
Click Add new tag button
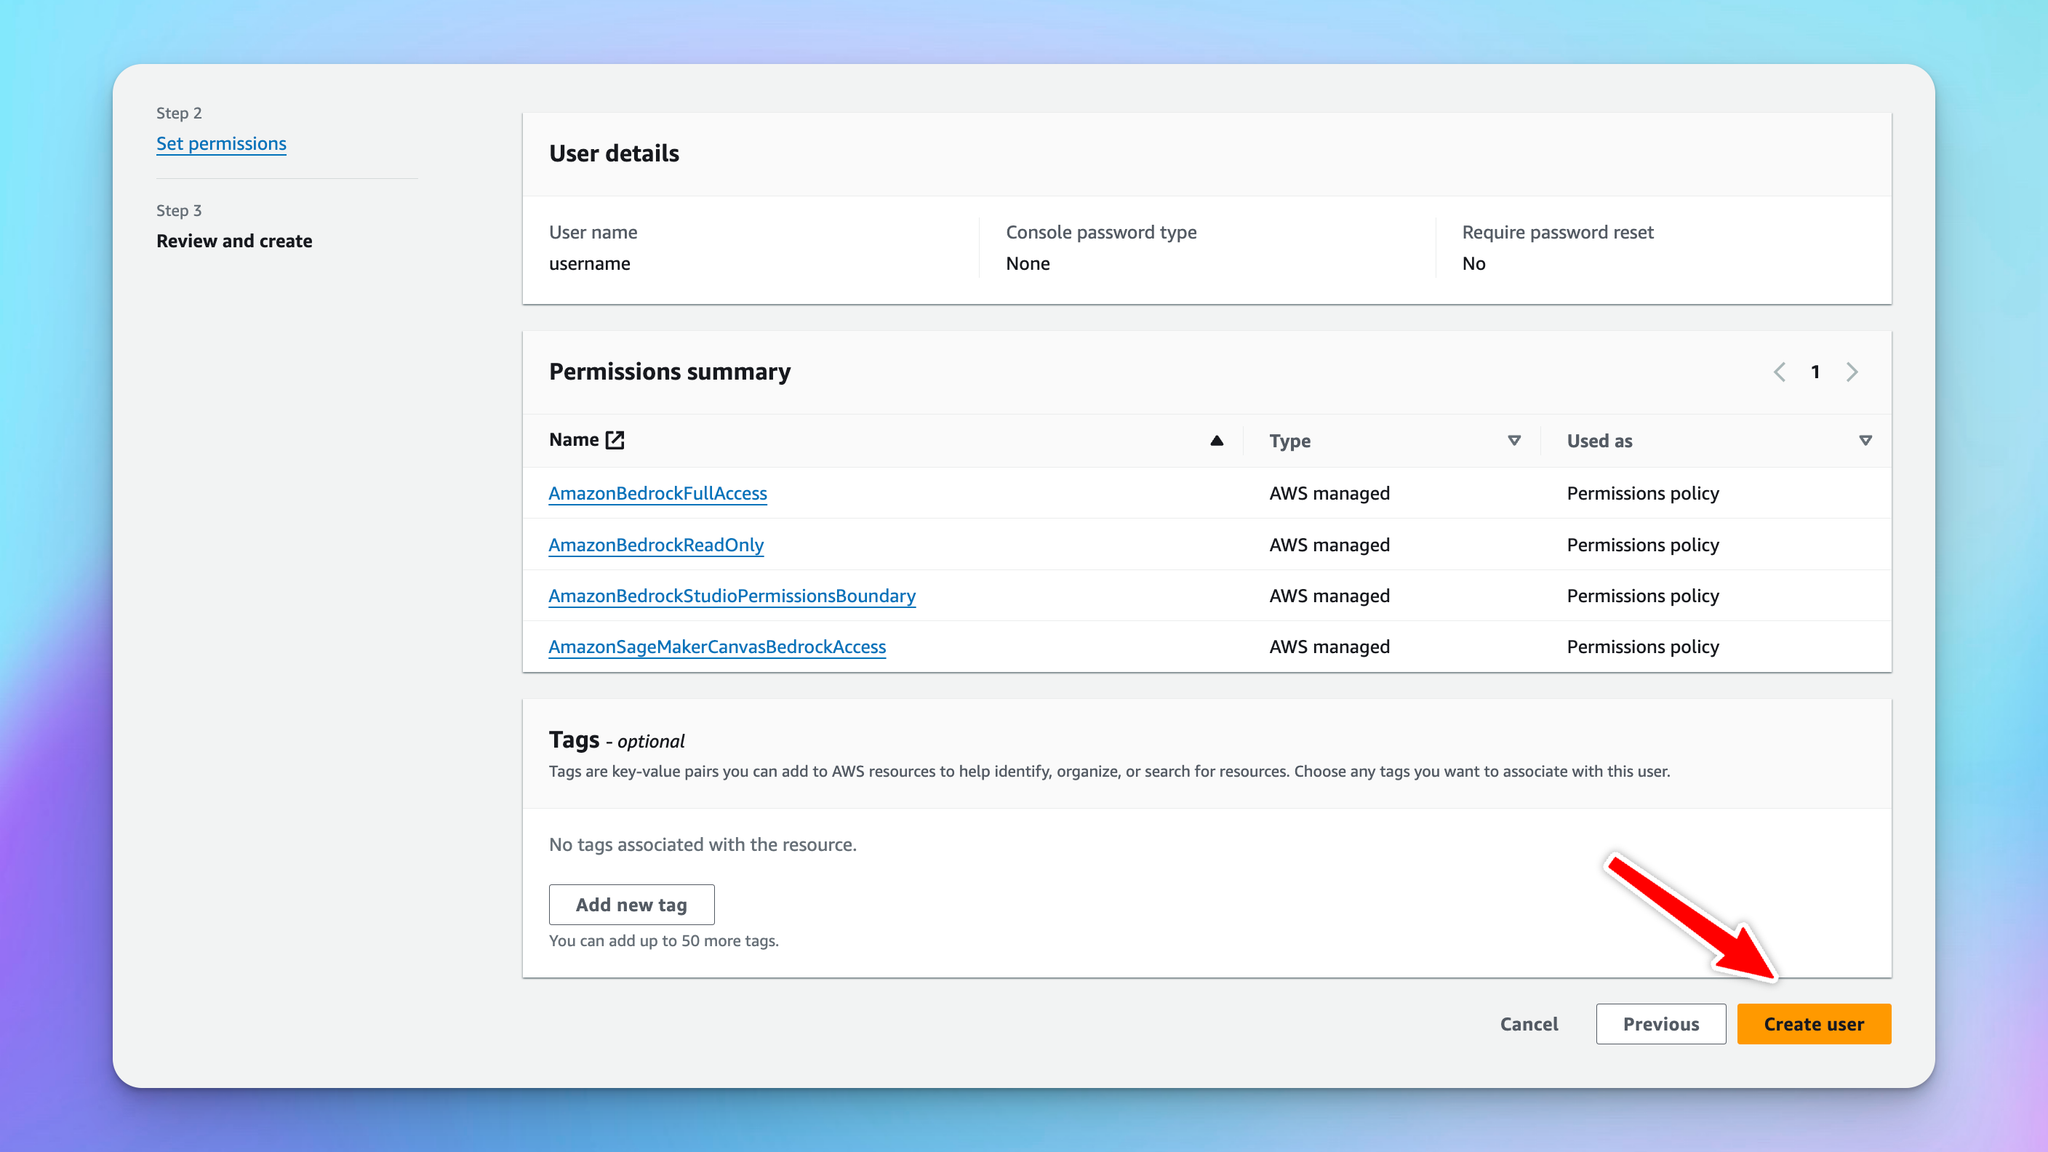tap(631, 905)
